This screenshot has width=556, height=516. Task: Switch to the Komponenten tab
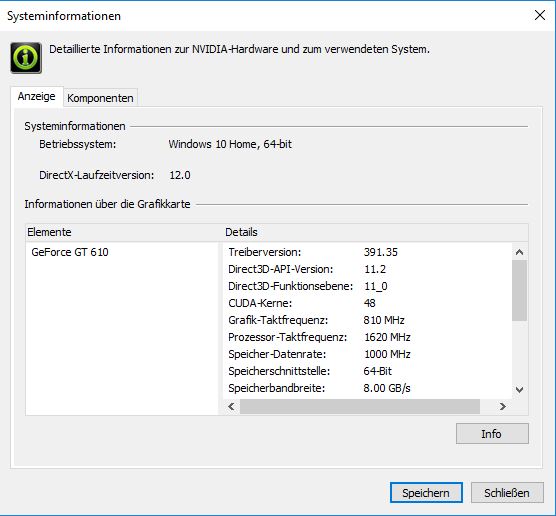click(x=100, y=98)
